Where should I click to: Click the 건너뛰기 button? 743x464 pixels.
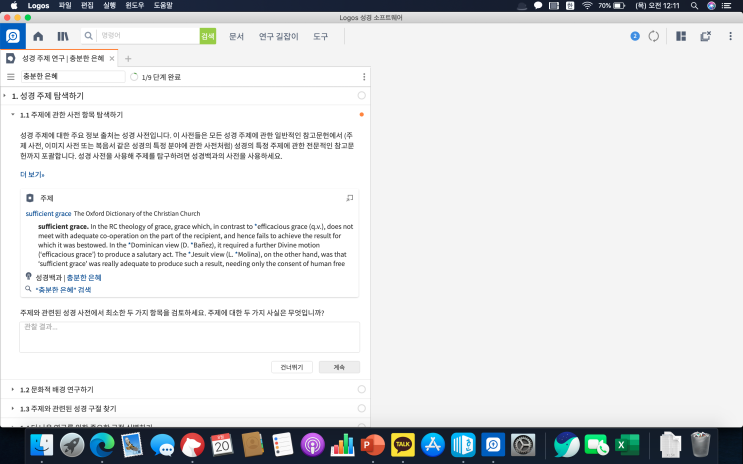pyautogui.click(x=292, y=367)
